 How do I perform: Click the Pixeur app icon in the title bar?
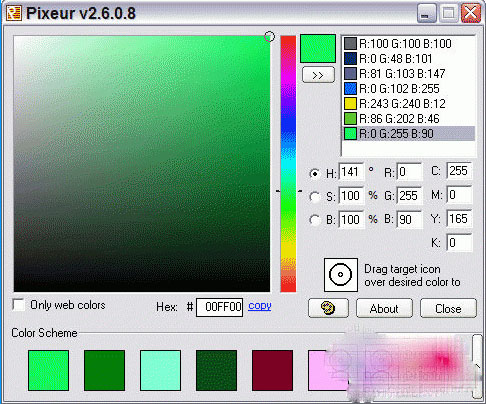14,13
